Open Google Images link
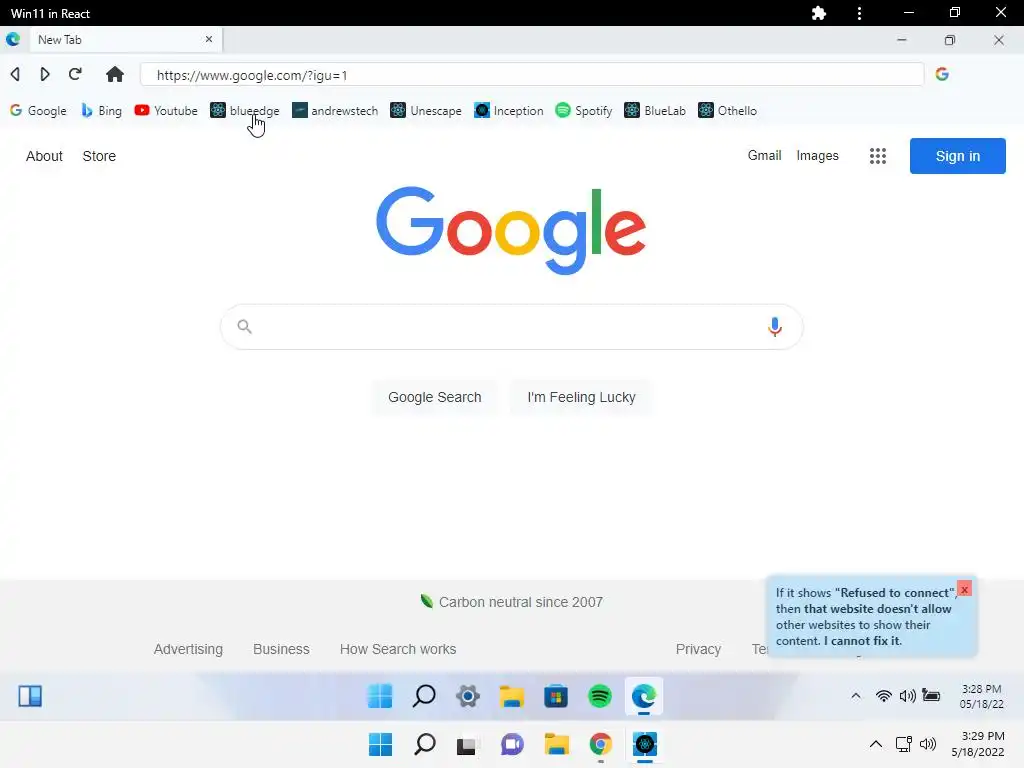The image size is (1024, 768). (817, 155)
